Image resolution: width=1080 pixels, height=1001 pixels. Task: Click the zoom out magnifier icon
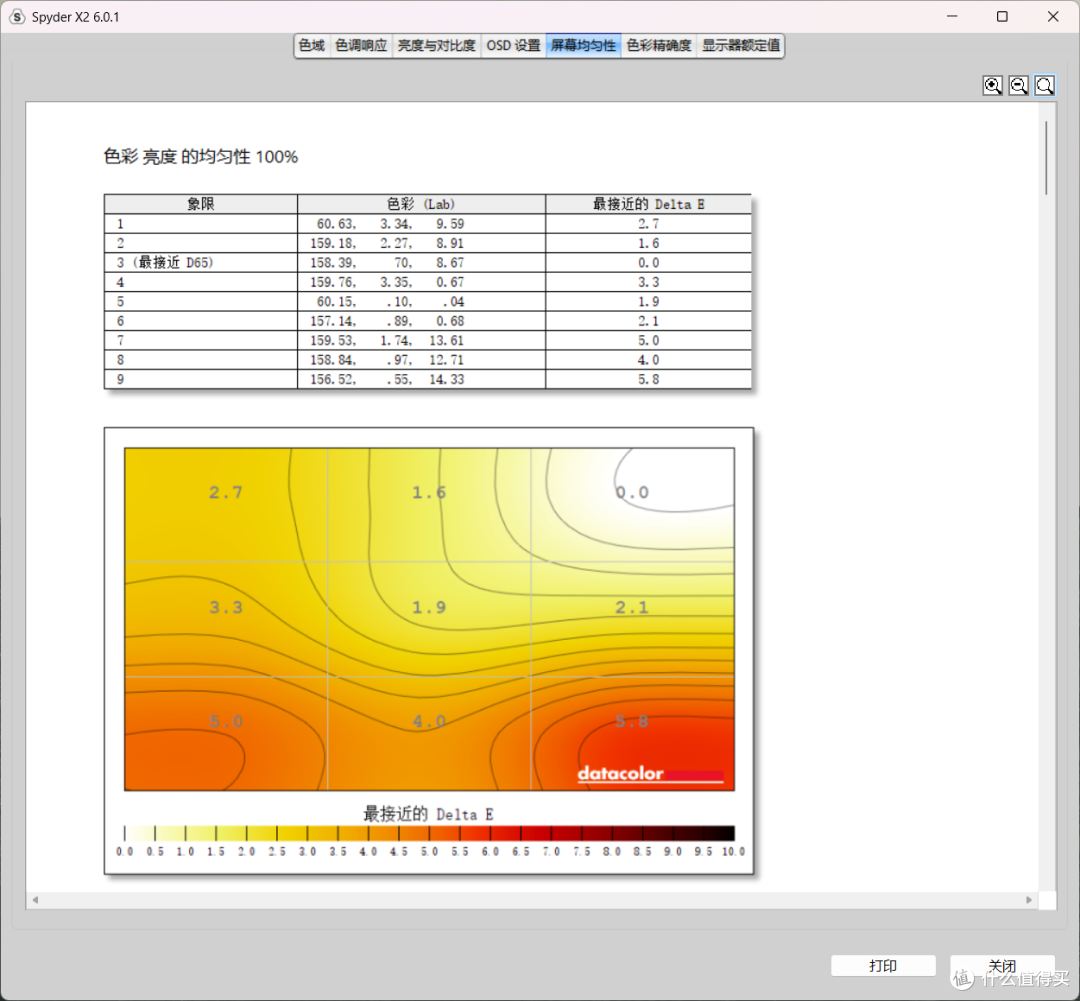coord(1019,85)
